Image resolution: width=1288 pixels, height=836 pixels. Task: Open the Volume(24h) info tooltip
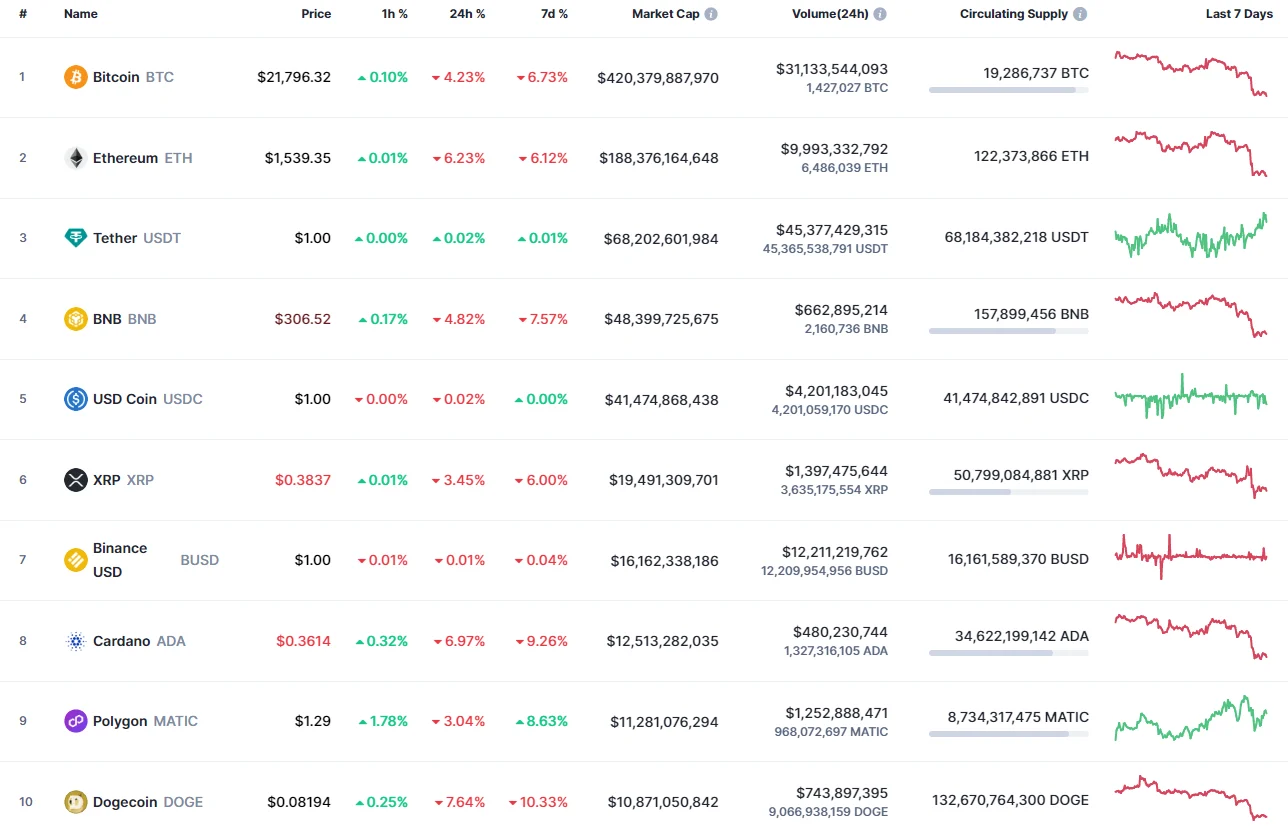879,14
